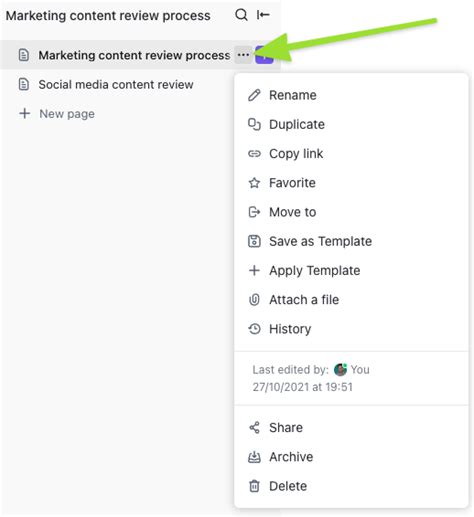Screen dimensions: 474x517
Task: Select the Marketing content review process page
Action: [134, 55]
